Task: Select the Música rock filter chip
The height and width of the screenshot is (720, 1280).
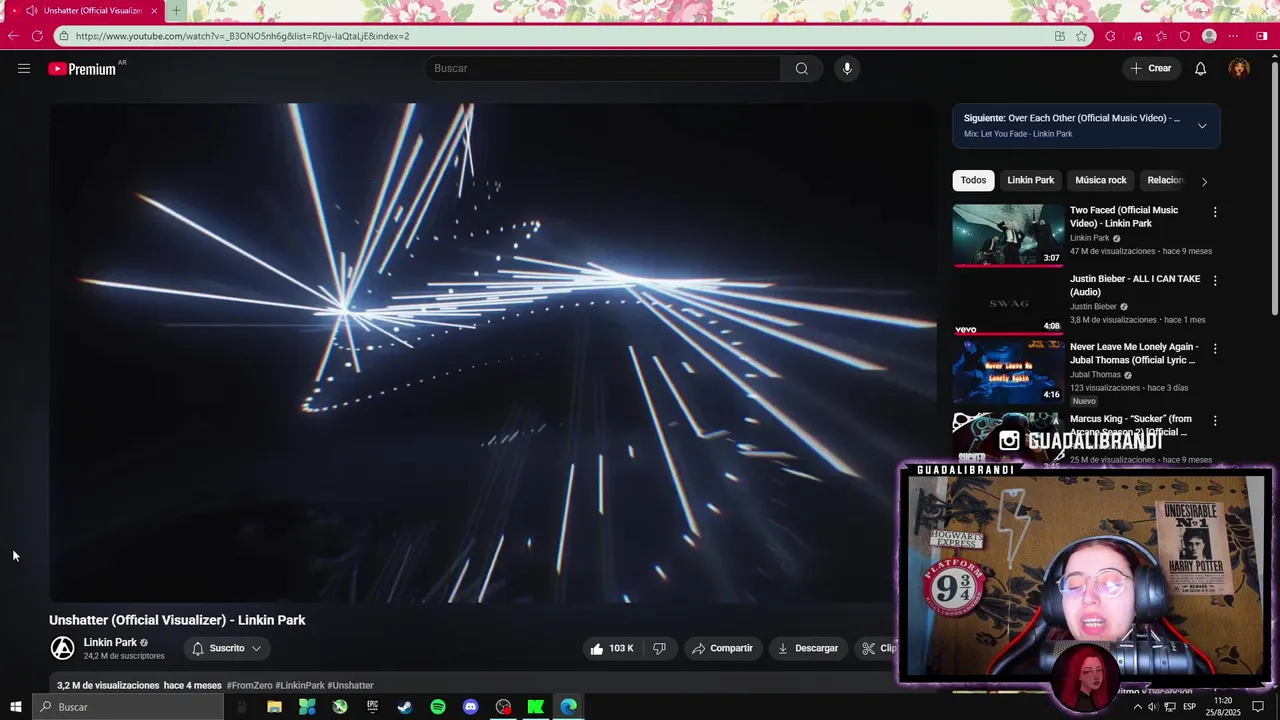Action: [1101, 180]
